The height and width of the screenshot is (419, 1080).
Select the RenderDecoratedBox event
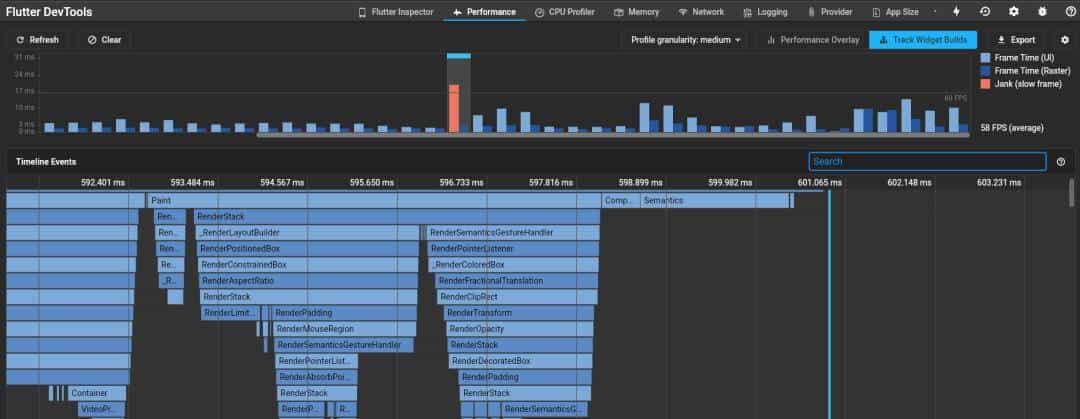click(521, 361)
